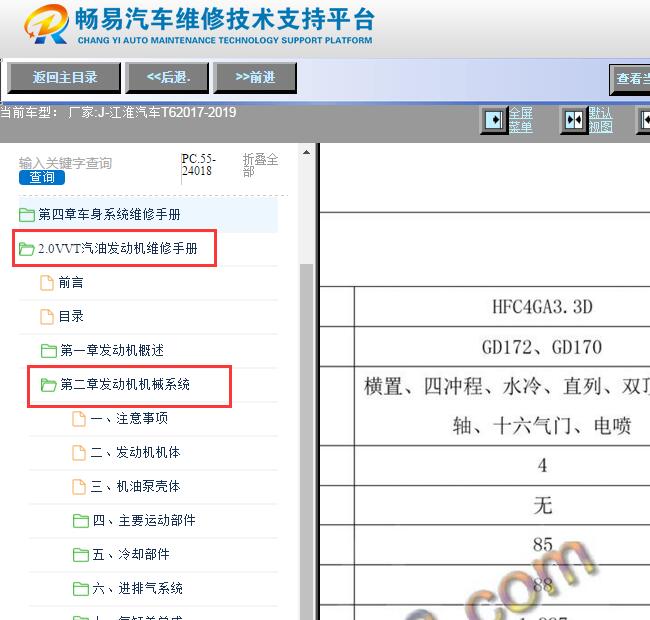This screenshot has height=620, width=650.
Task: Click the blue 查询 search button
Action: (x=42, y=177)
